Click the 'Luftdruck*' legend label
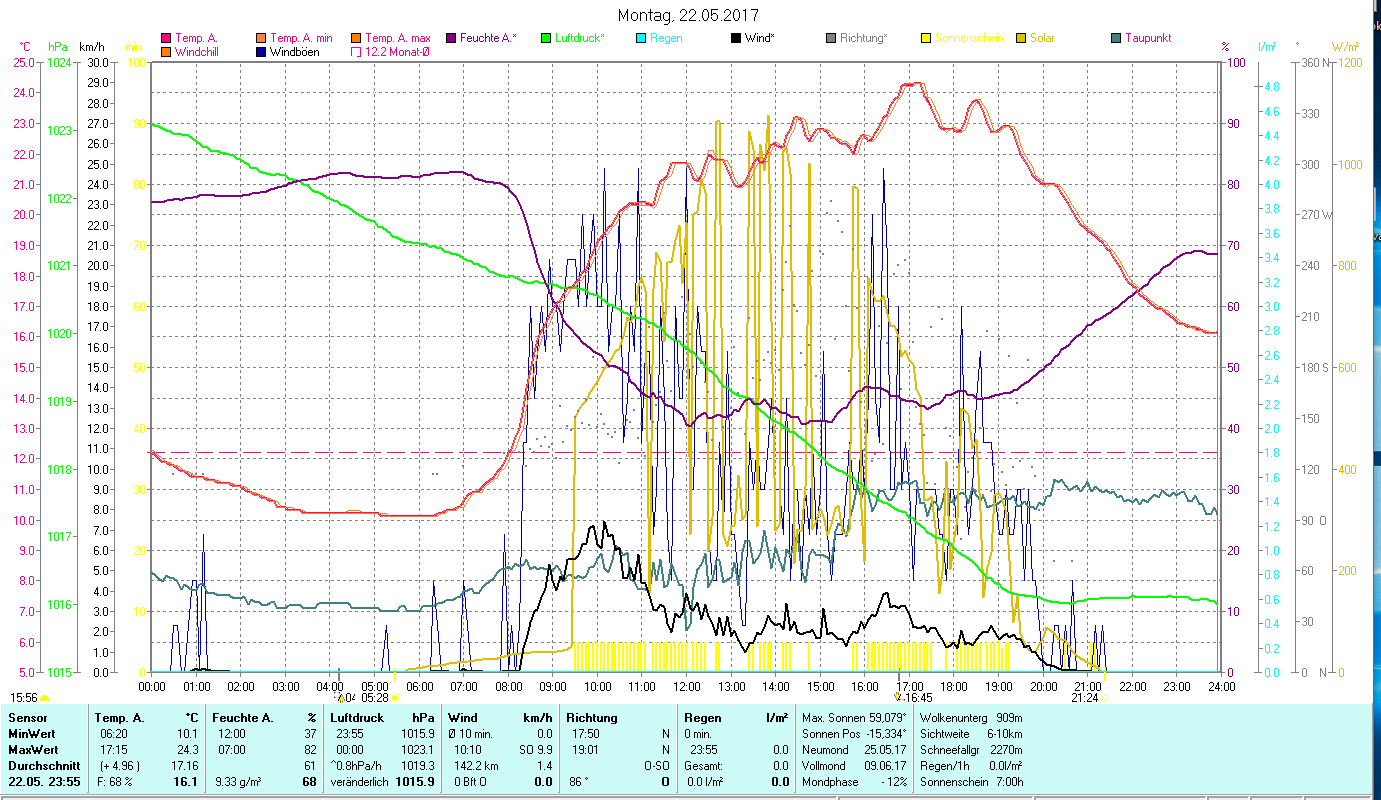The height and width of the screenshot is (800, 1381). 579,38
